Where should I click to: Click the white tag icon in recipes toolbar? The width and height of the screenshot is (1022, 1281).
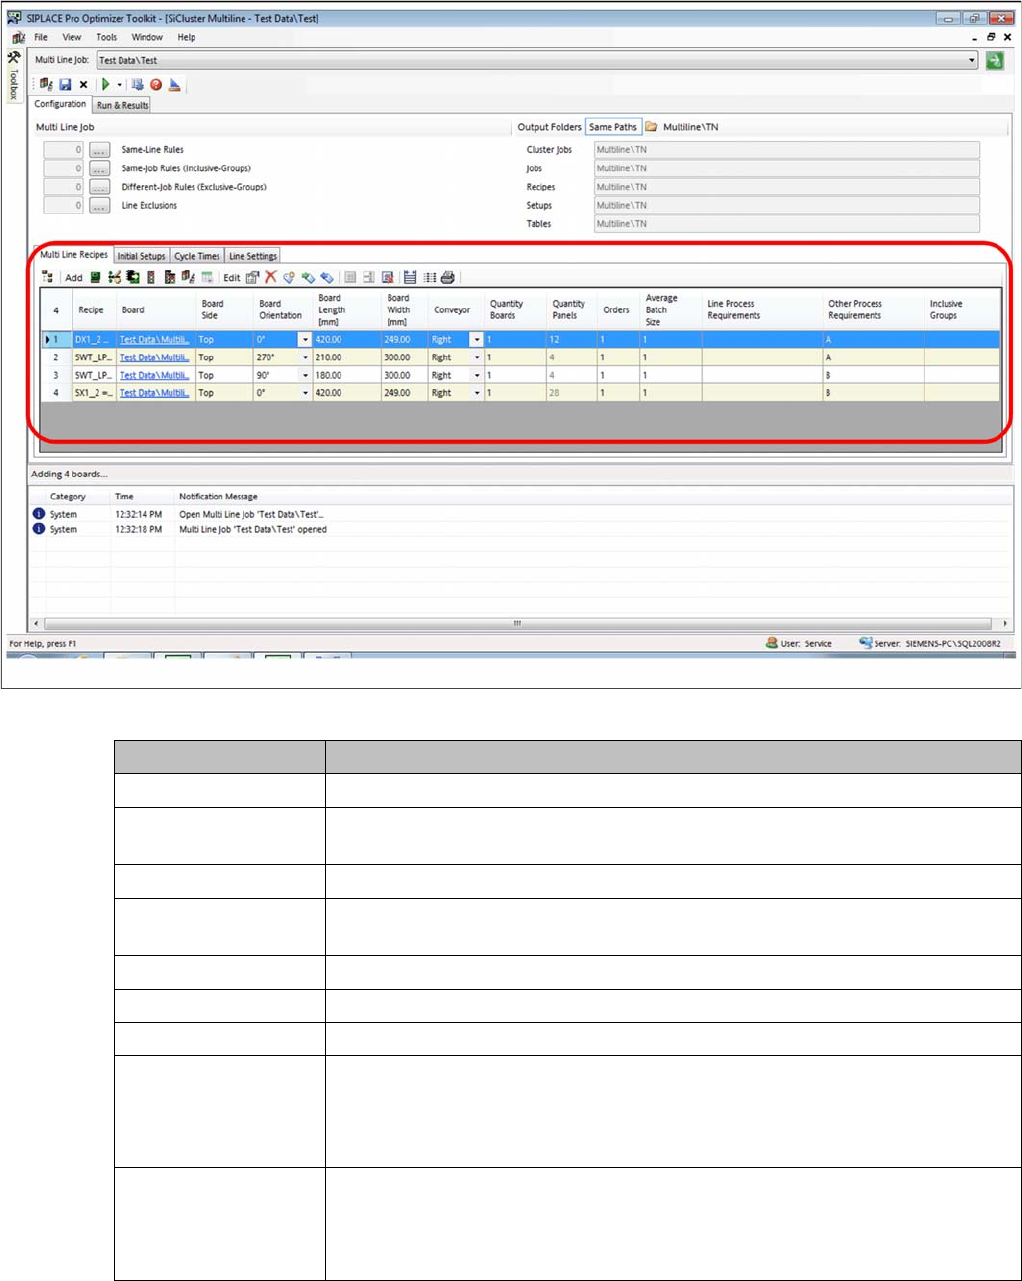coord(289,277)
